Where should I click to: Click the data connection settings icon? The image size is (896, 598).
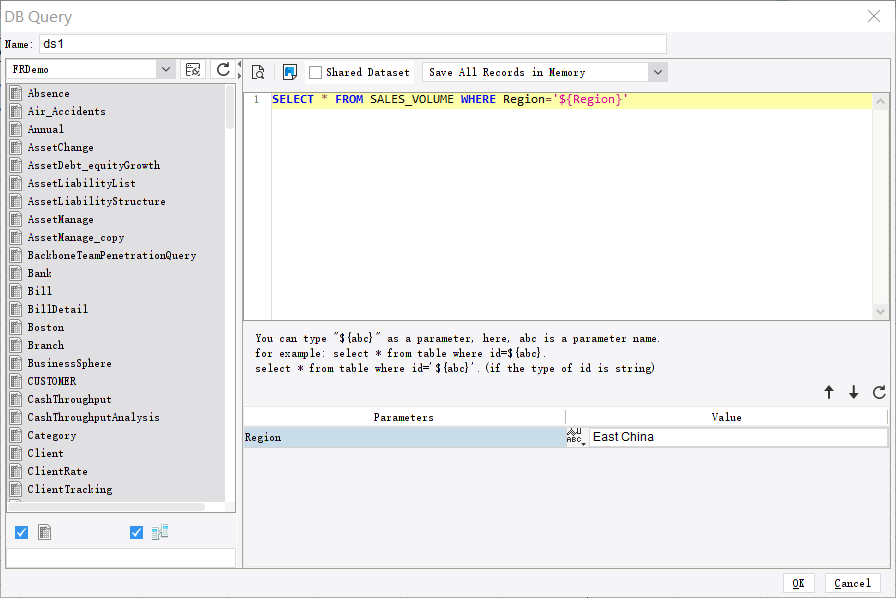coord(193,70)
